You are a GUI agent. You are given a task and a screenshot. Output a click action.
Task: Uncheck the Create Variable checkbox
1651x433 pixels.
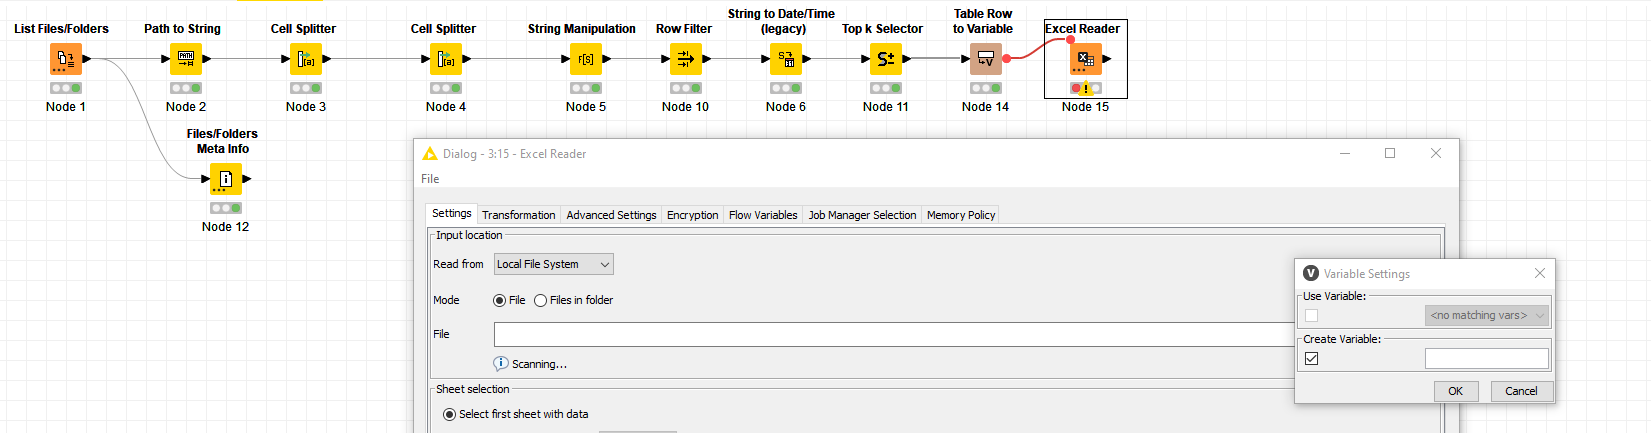point(1312,358)
